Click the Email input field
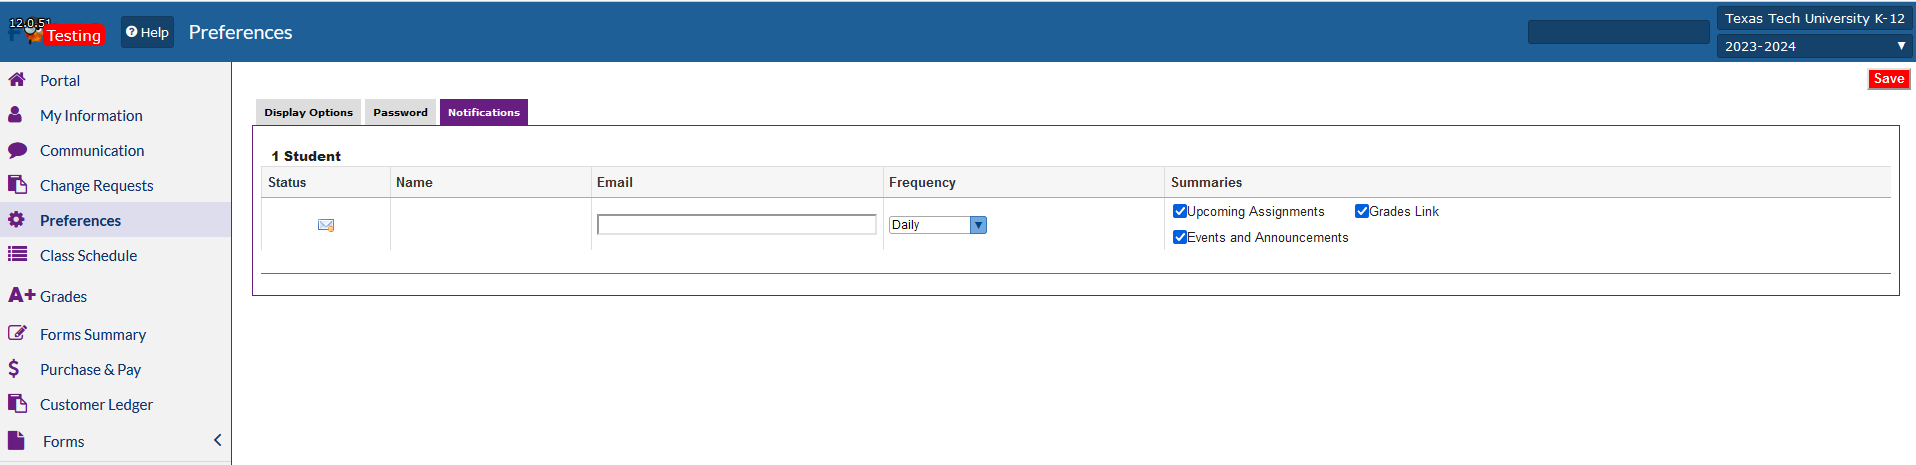The width and height of the screenshot is (1916, 465). pos(737,225)
